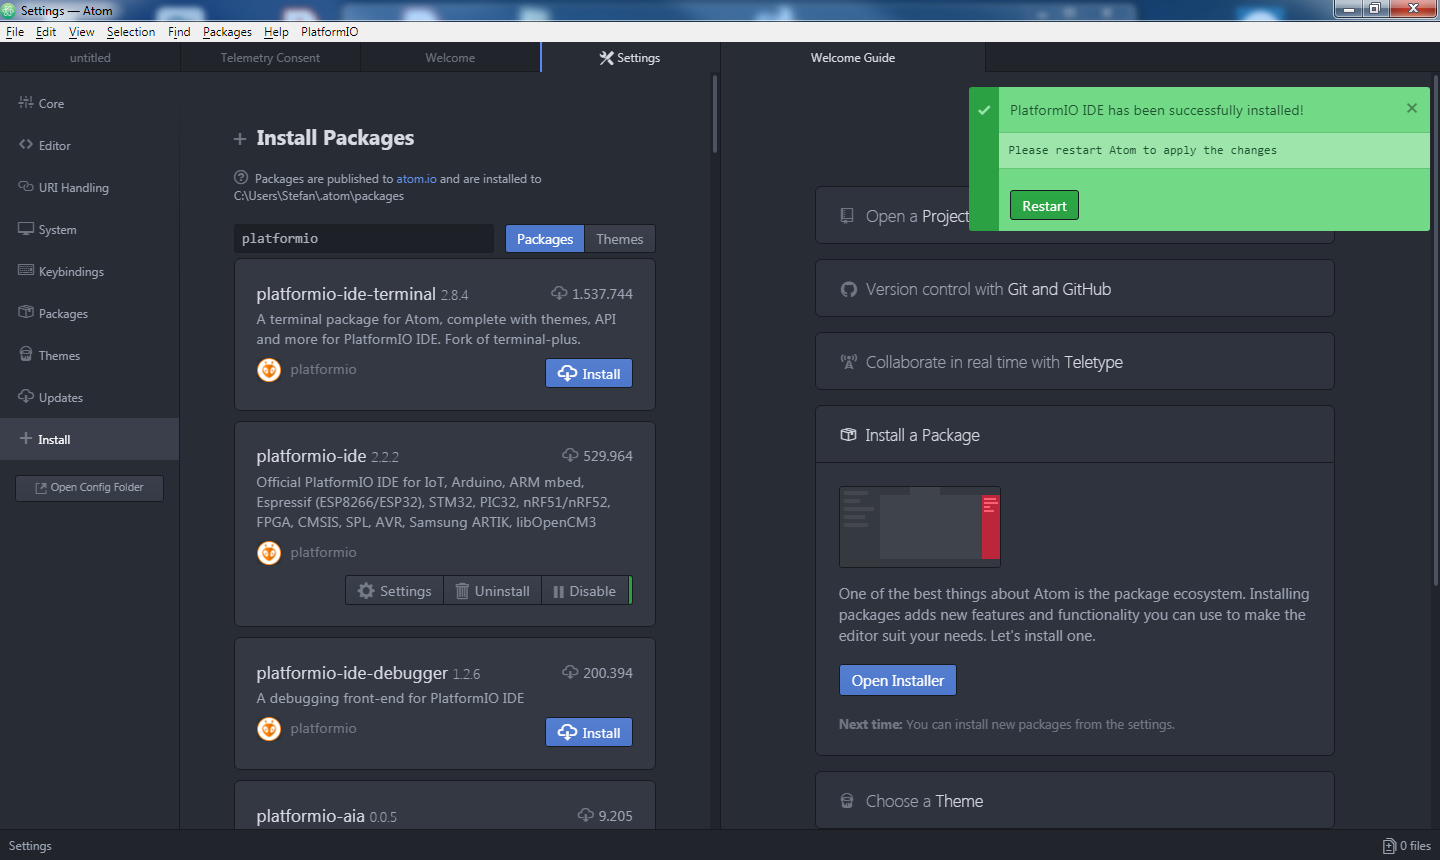Follow the atom.io link

[416, 179]
